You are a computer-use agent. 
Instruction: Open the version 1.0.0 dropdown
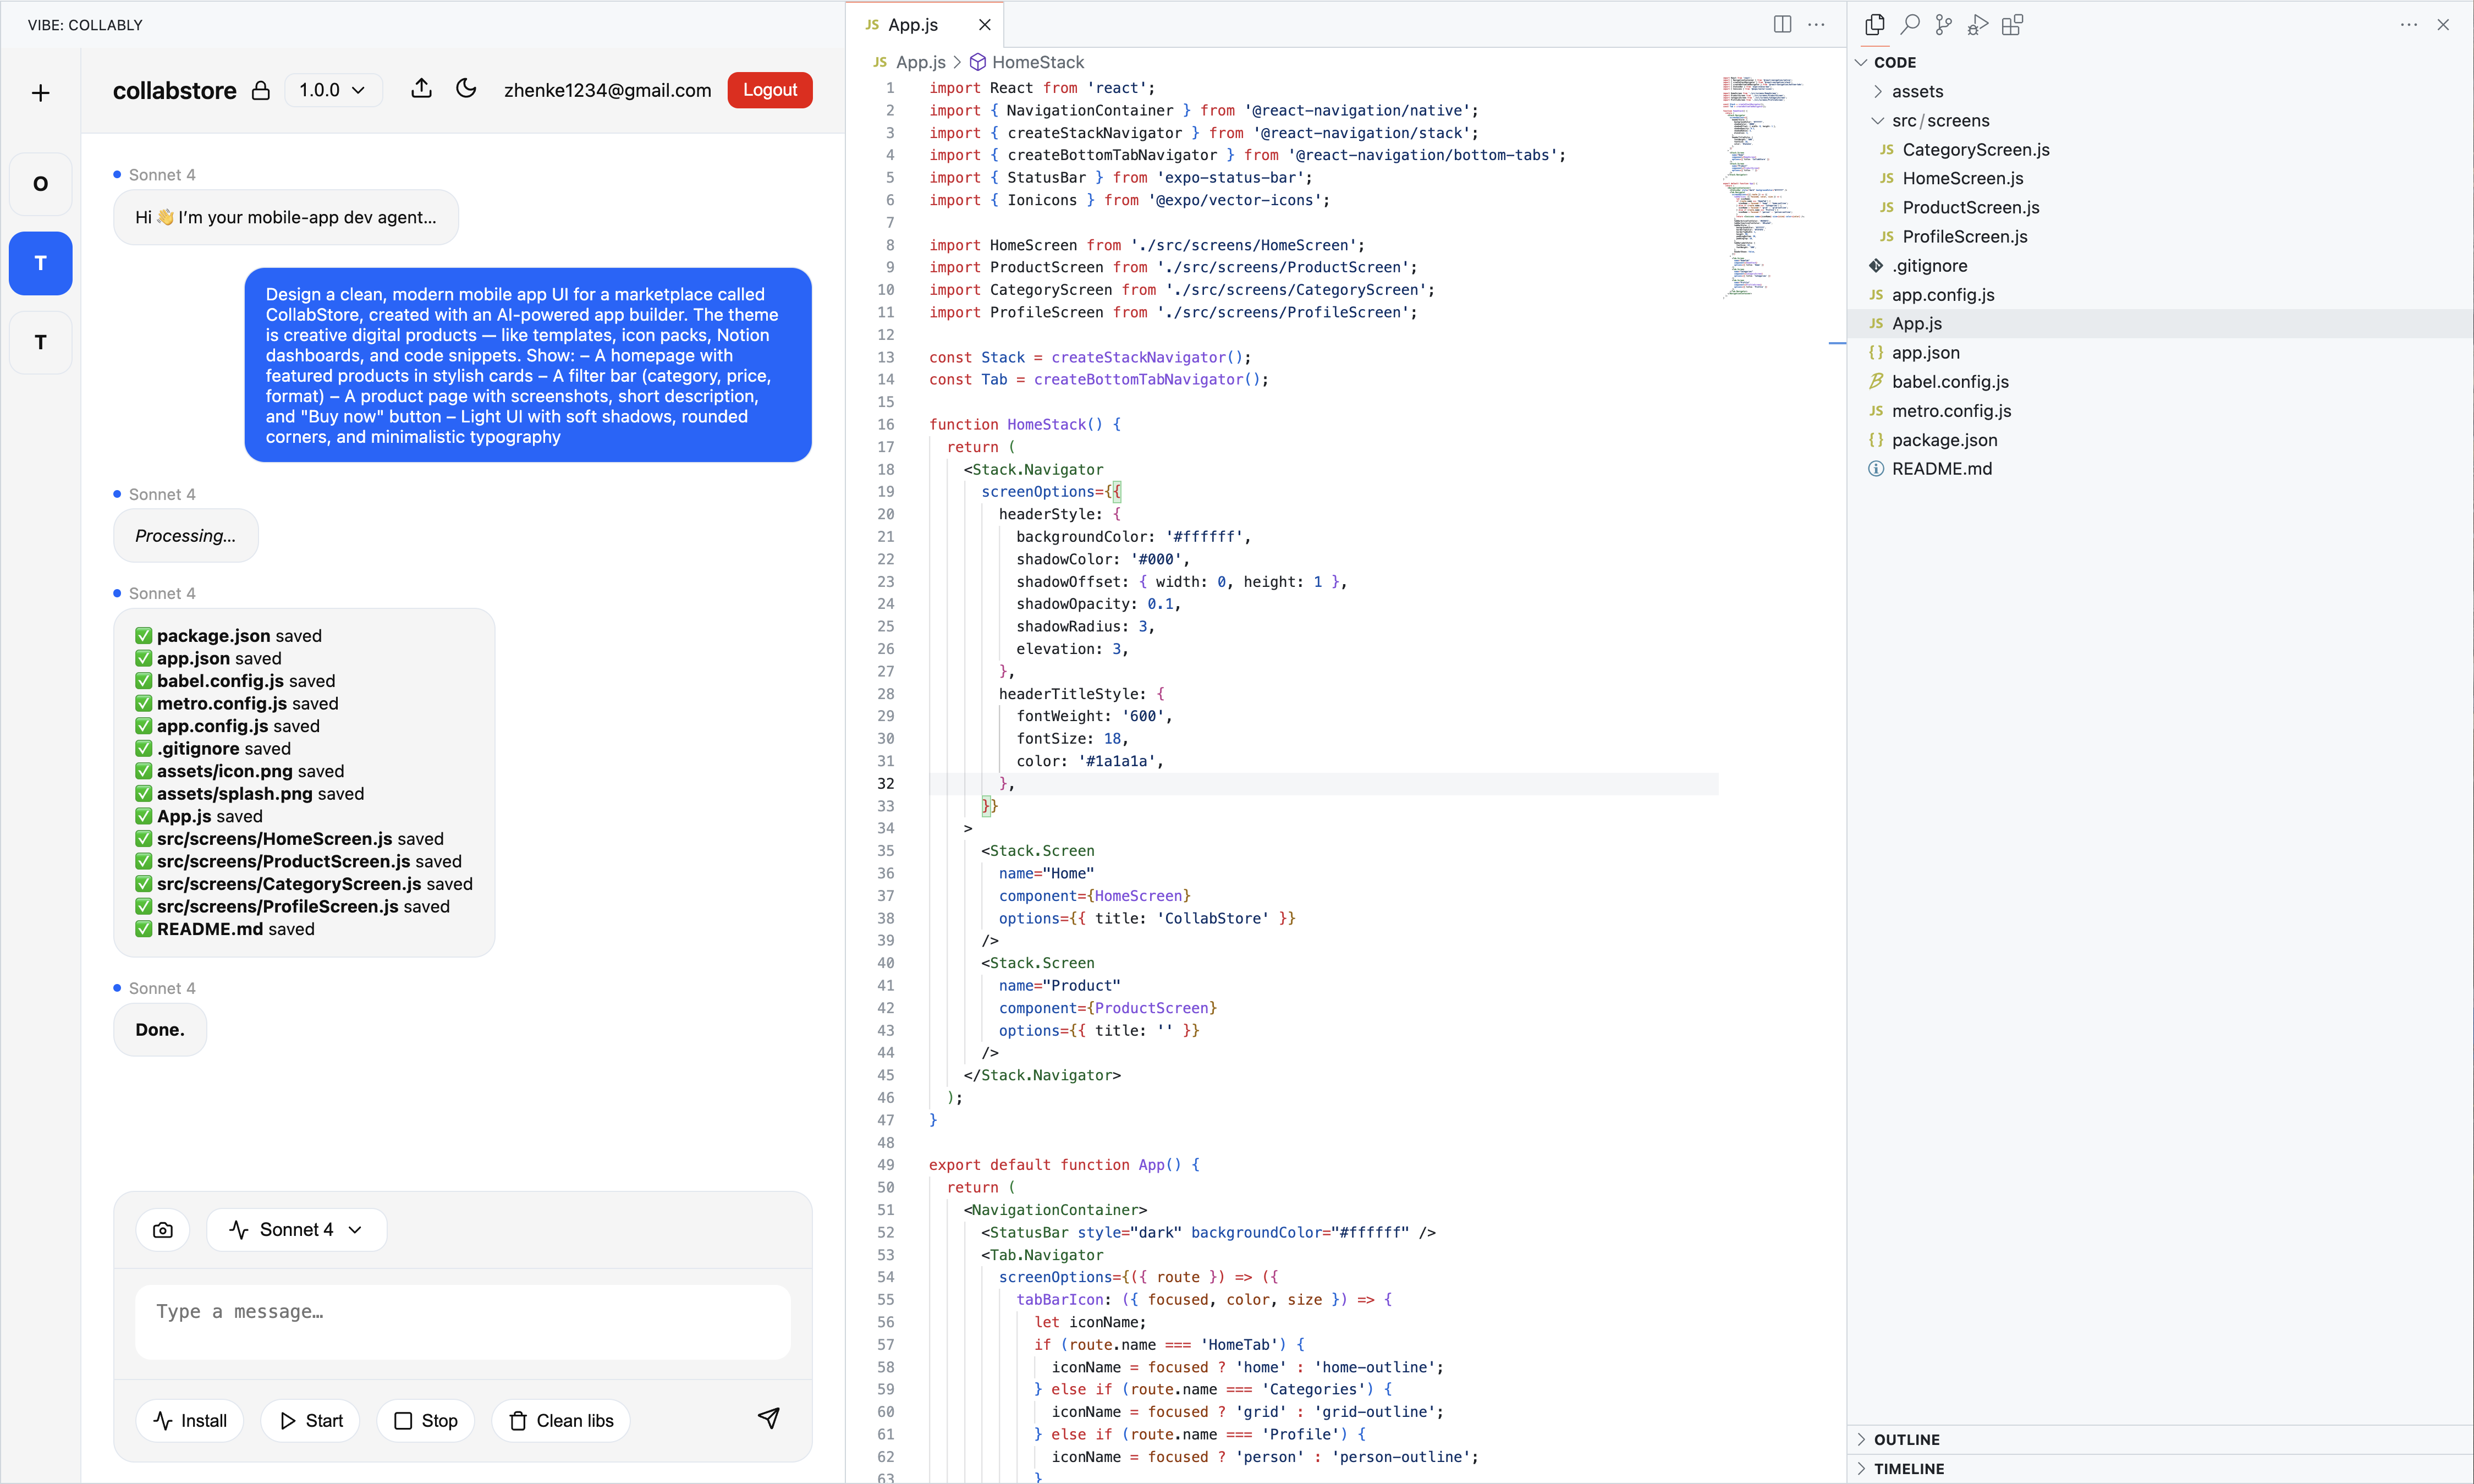[332, 90]
